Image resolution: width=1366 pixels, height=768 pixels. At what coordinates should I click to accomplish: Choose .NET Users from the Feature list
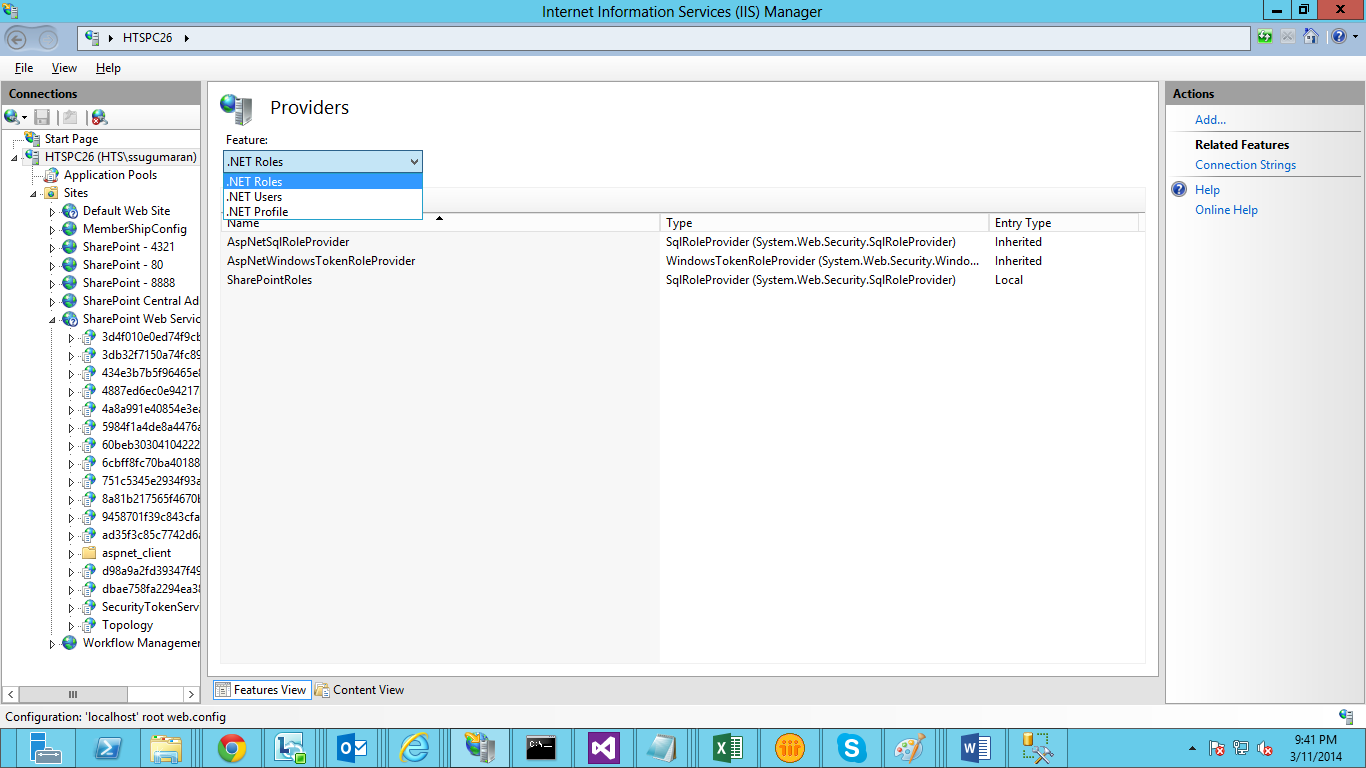pos(323,197)
